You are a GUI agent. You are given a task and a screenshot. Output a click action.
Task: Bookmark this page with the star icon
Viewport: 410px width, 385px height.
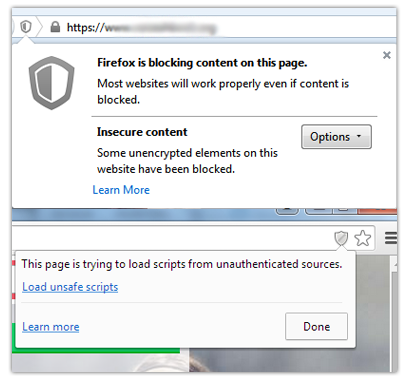pos(362,238)
